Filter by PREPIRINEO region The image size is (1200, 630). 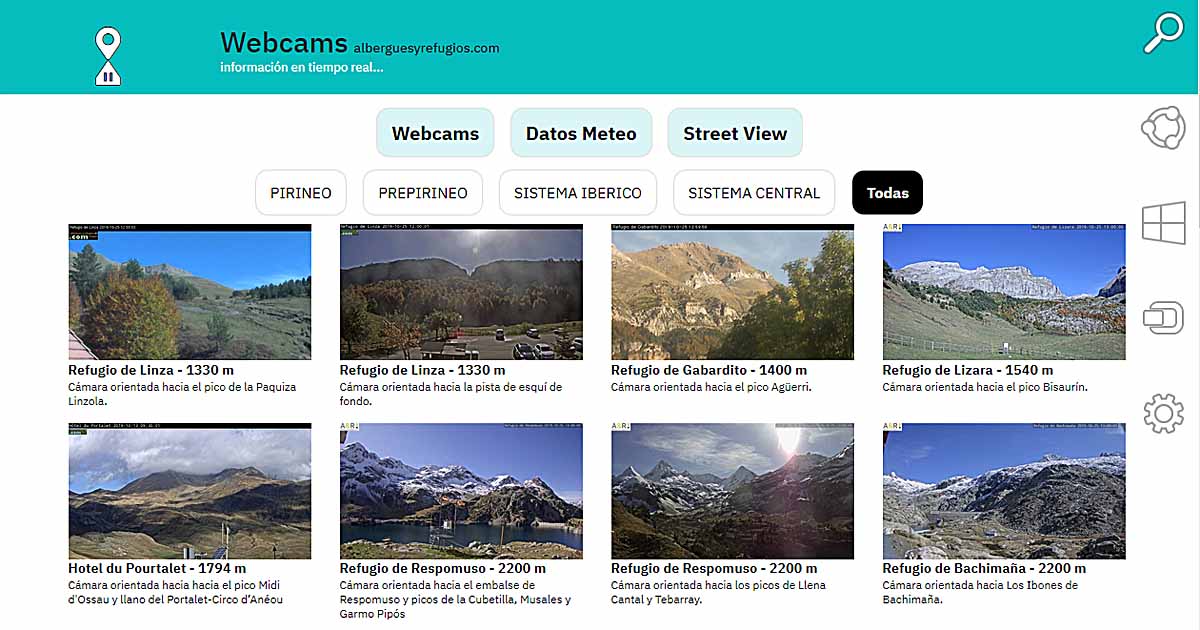tap(423, 193)
